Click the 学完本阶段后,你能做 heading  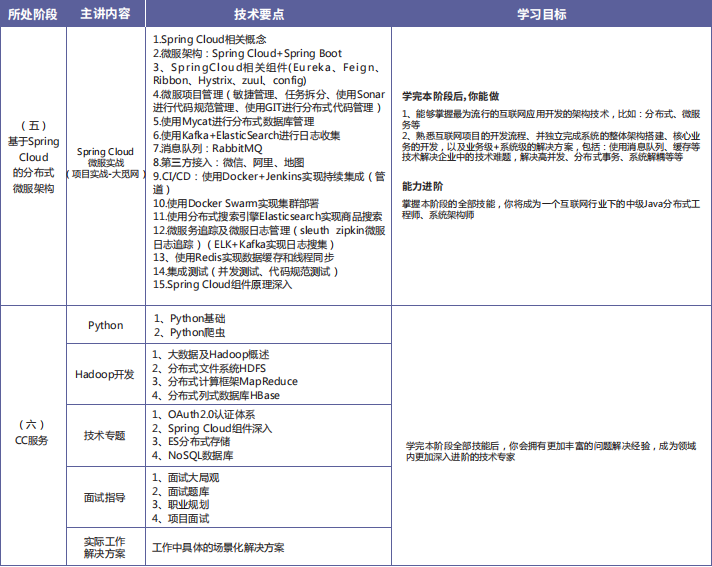[450, 96]
